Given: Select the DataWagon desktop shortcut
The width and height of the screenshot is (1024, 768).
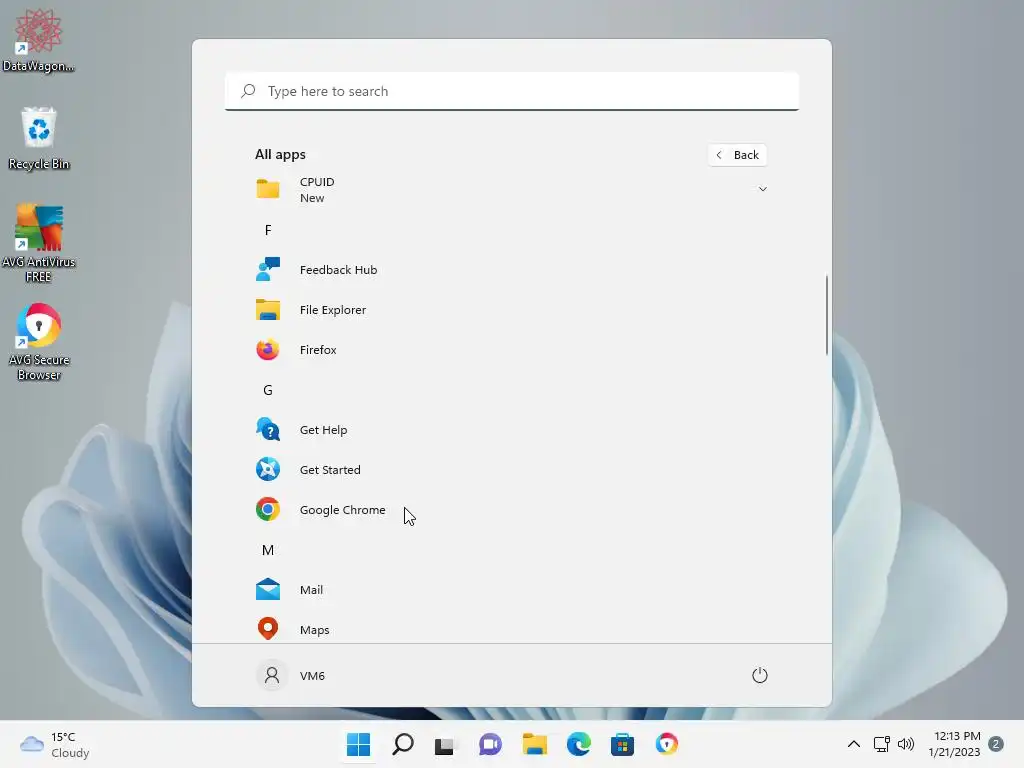Looking at the screenshot, I should coord(39,40).
